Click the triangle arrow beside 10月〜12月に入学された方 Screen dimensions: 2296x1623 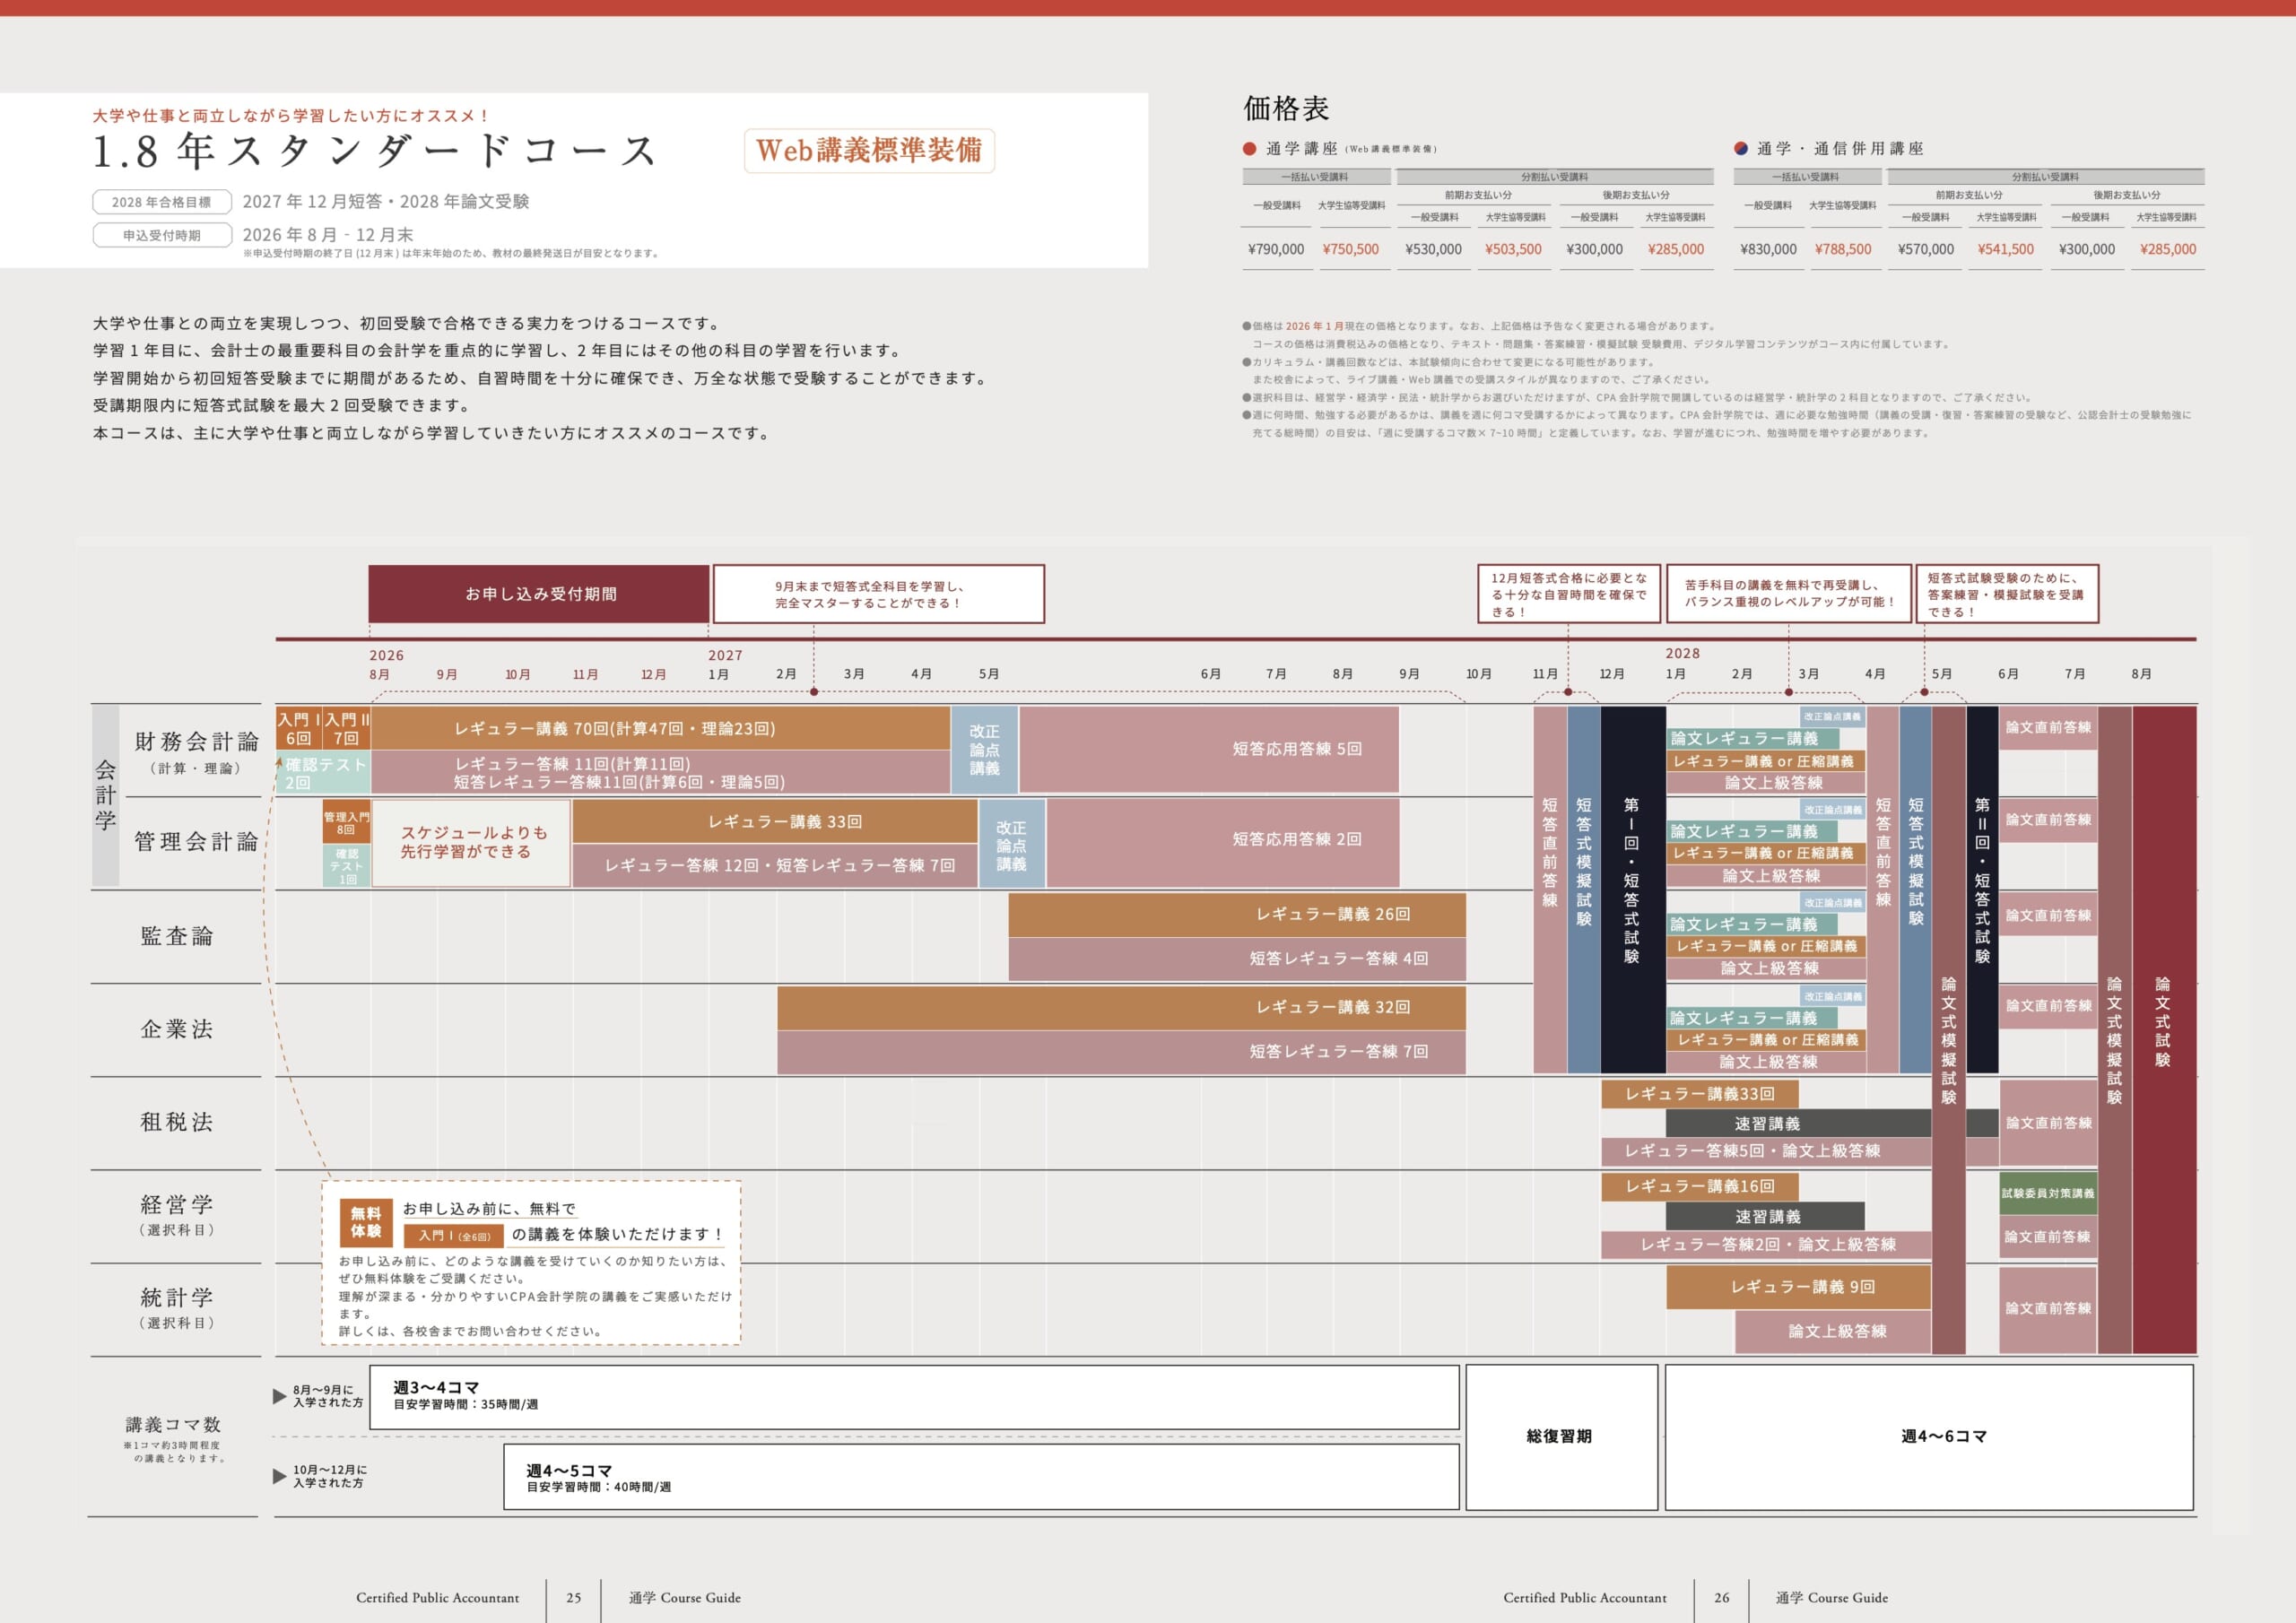(x=280, y=1476)
